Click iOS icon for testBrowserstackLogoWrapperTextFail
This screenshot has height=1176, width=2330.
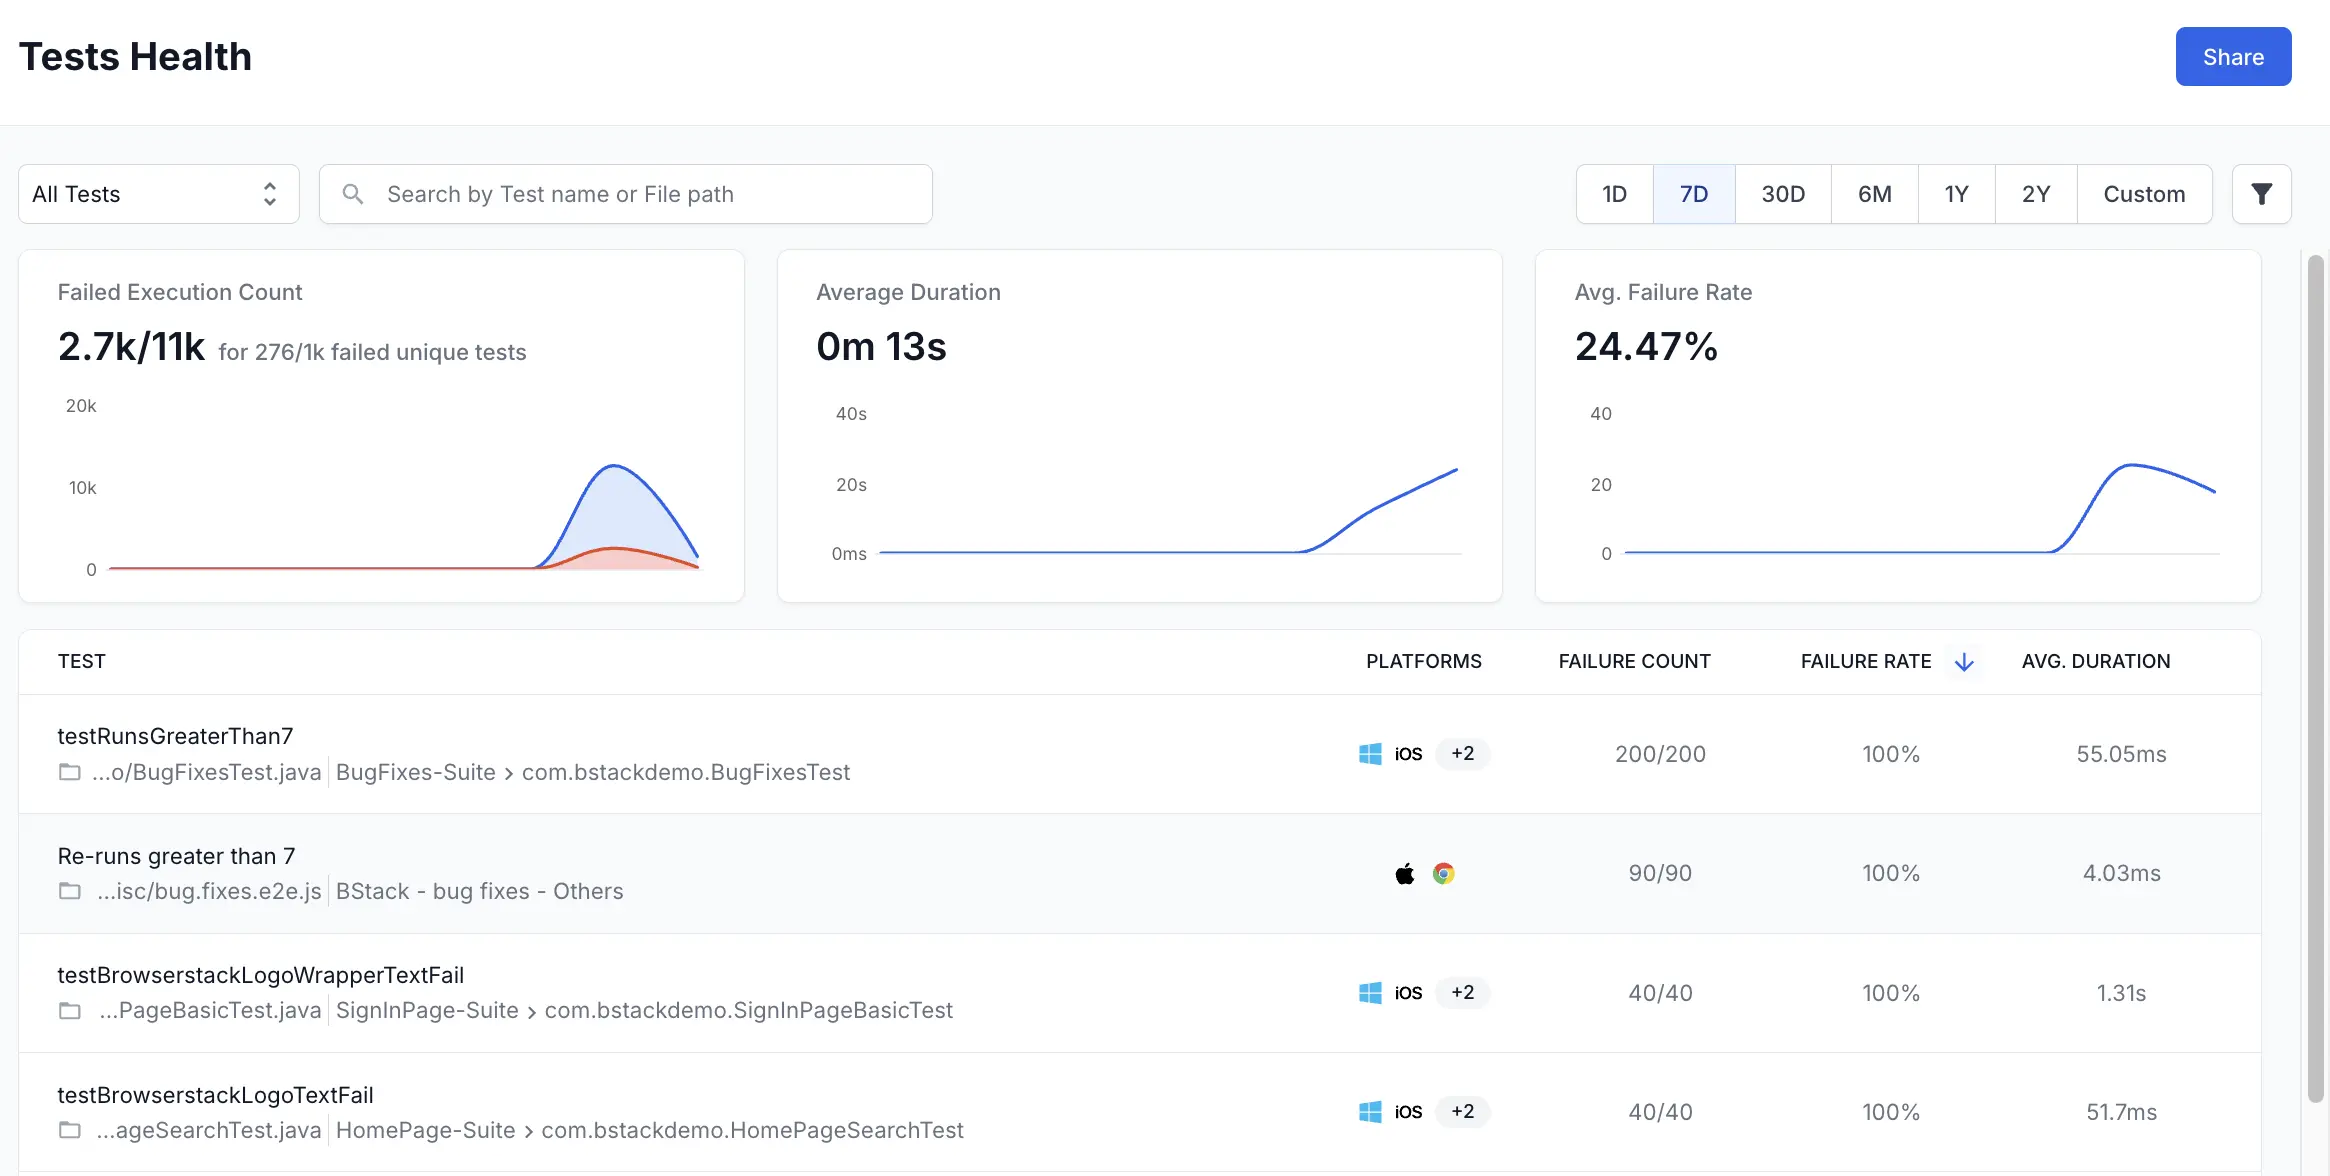pyautogui.click(x=1408, y=993)
